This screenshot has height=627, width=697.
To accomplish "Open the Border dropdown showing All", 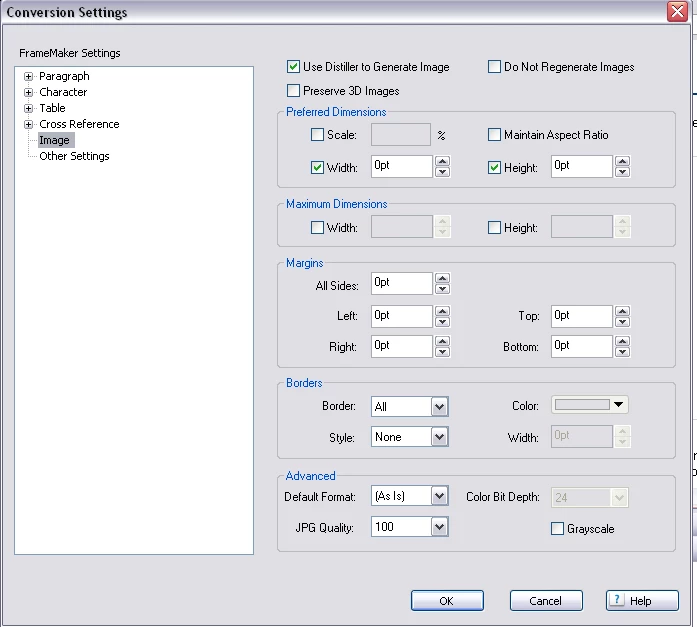I will pos(409,407).
